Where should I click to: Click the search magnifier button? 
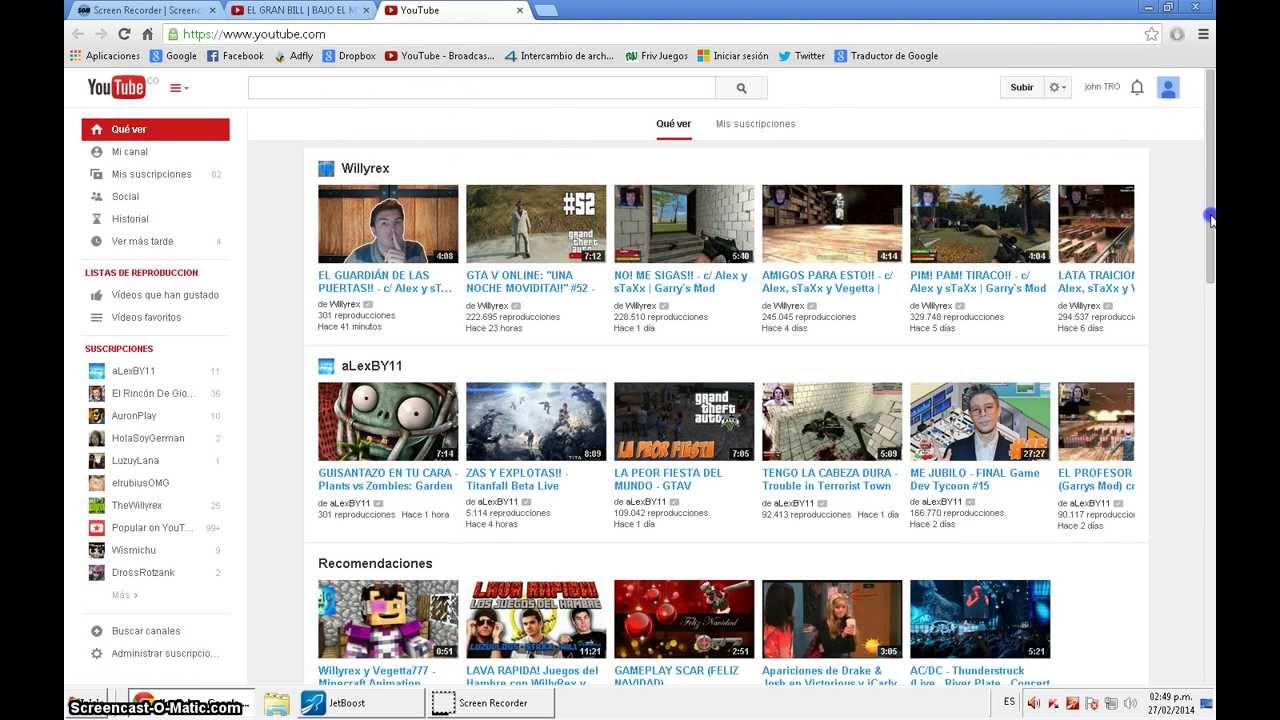point(741,88)
